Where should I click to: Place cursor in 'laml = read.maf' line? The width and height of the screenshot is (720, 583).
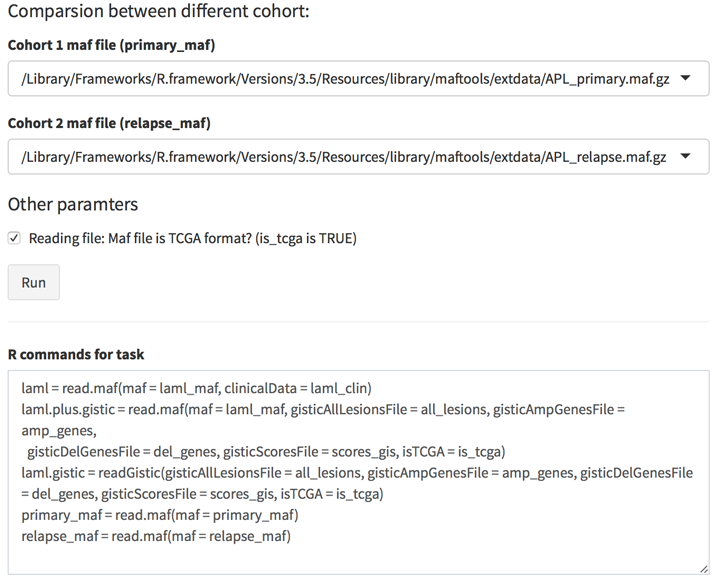(x=197, y=388)
